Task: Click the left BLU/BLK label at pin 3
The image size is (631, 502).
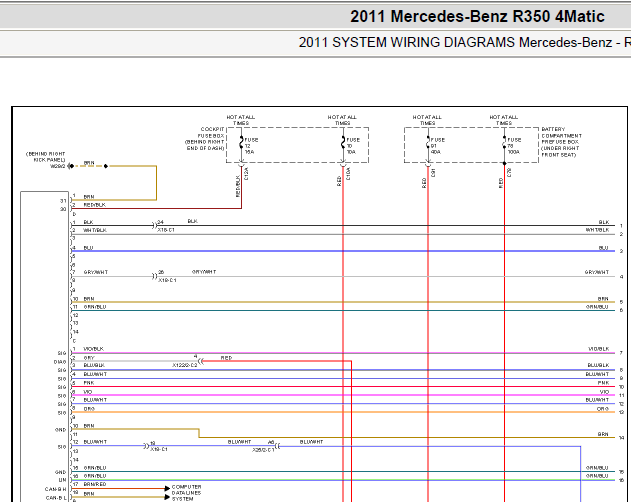Action: tap(94, 365)
